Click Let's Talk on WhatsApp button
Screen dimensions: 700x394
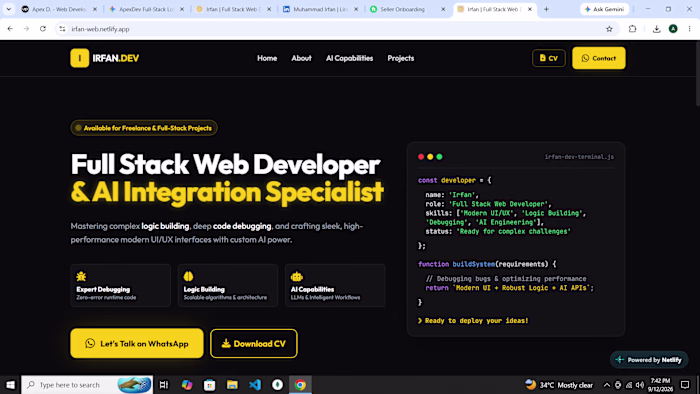137,343
